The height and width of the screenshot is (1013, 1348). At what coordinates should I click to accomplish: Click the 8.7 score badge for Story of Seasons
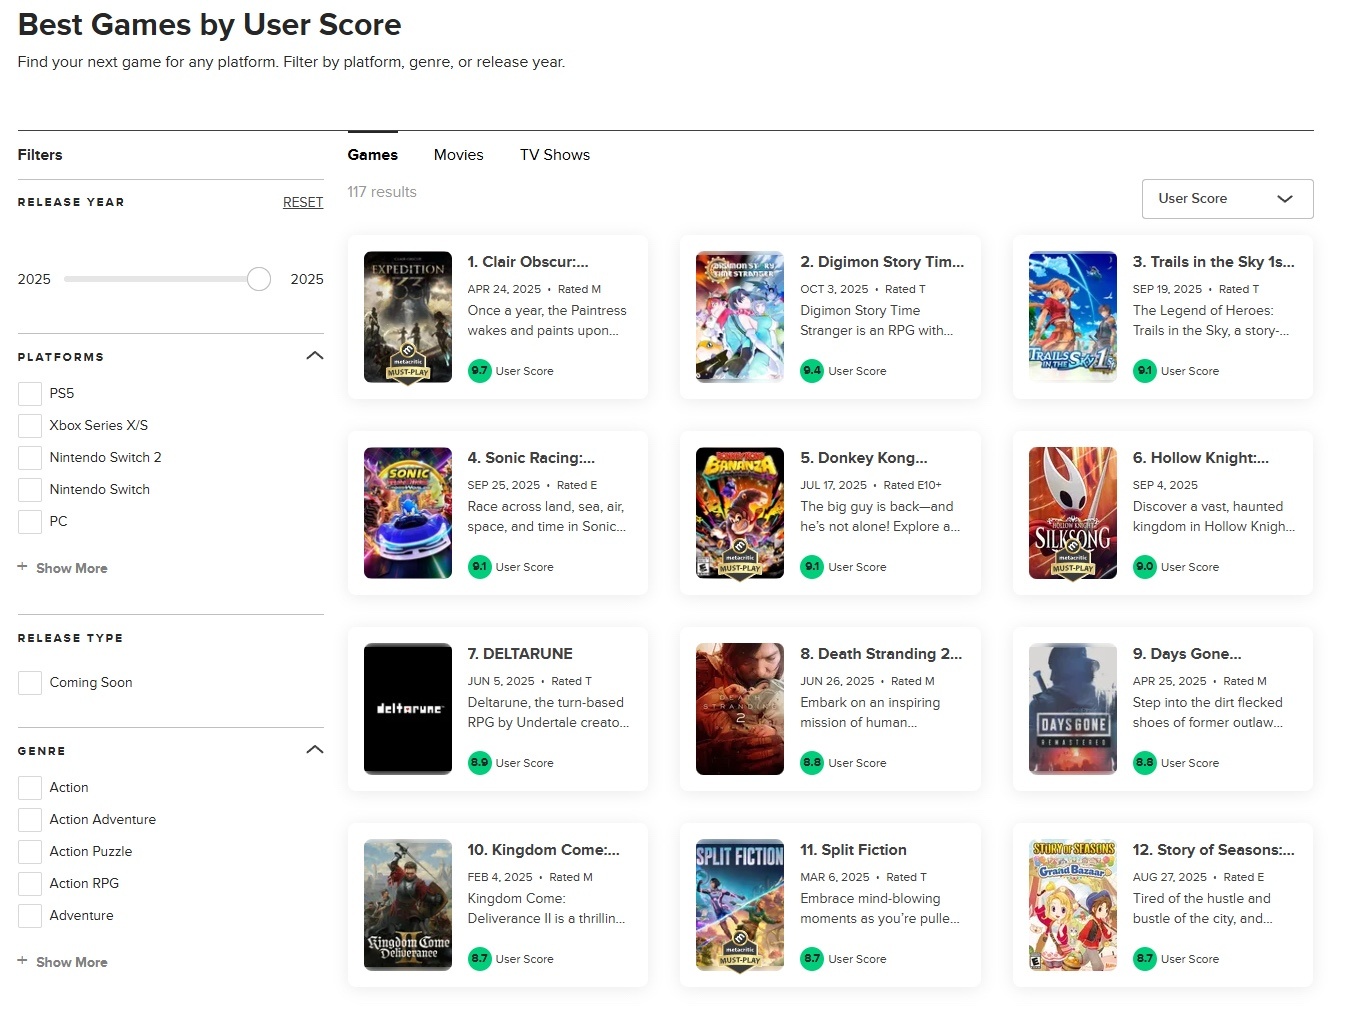(x=1144, y=958)
